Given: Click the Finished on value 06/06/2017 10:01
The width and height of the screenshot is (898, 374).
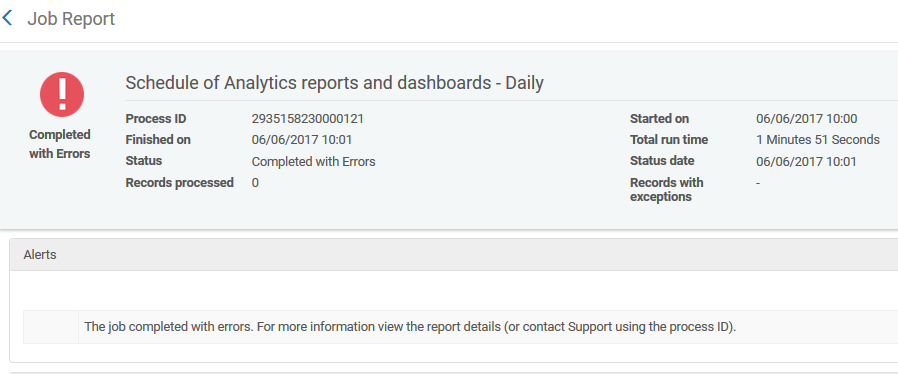Looking at the screenshot, I should tap(302, 140).
